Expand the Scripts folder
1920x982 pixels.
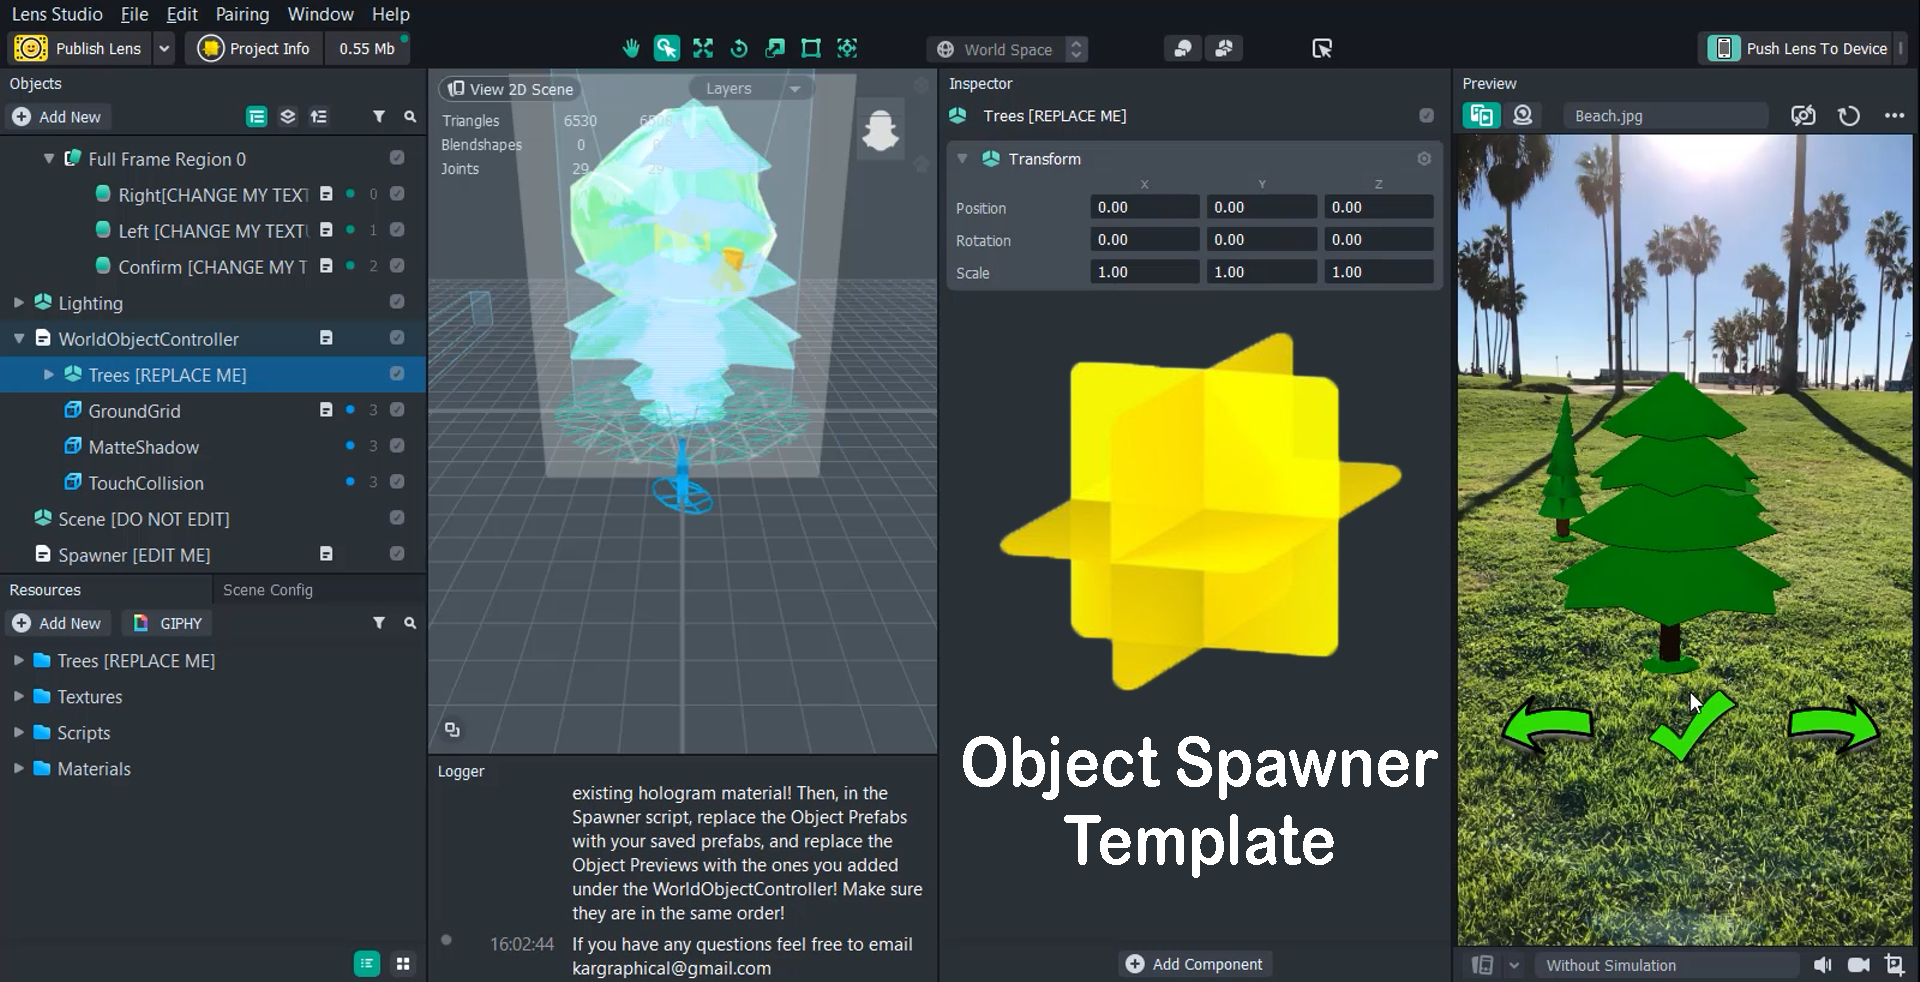point(19,733)
